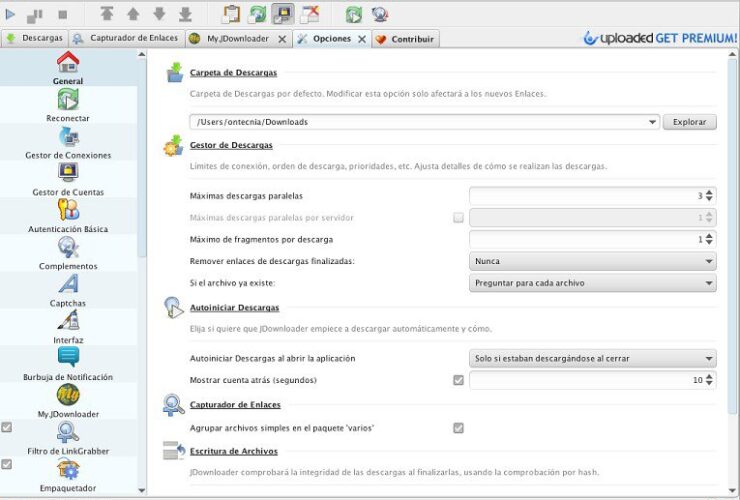Click the main panel vertical scrollbar
This screenshot has height=500, width=740.
[x=732, y=236]
